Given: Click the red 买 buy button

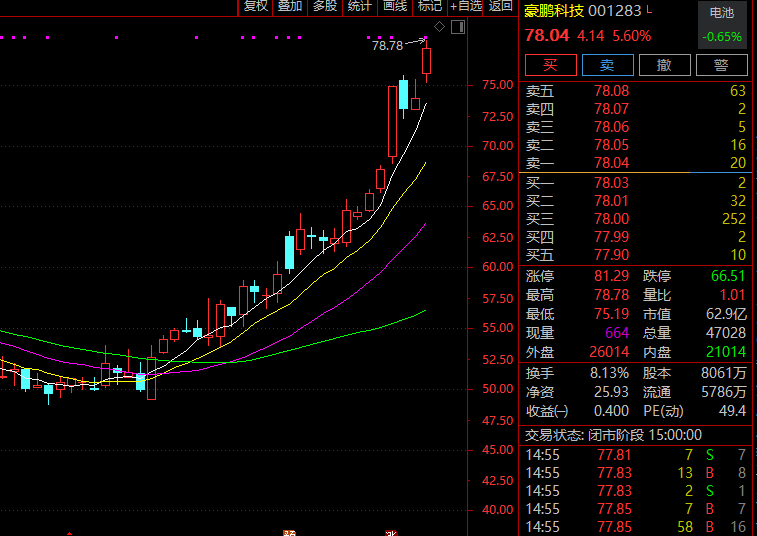Looking at the screenshot, I should pyautogui.click(x=550, y=65).
